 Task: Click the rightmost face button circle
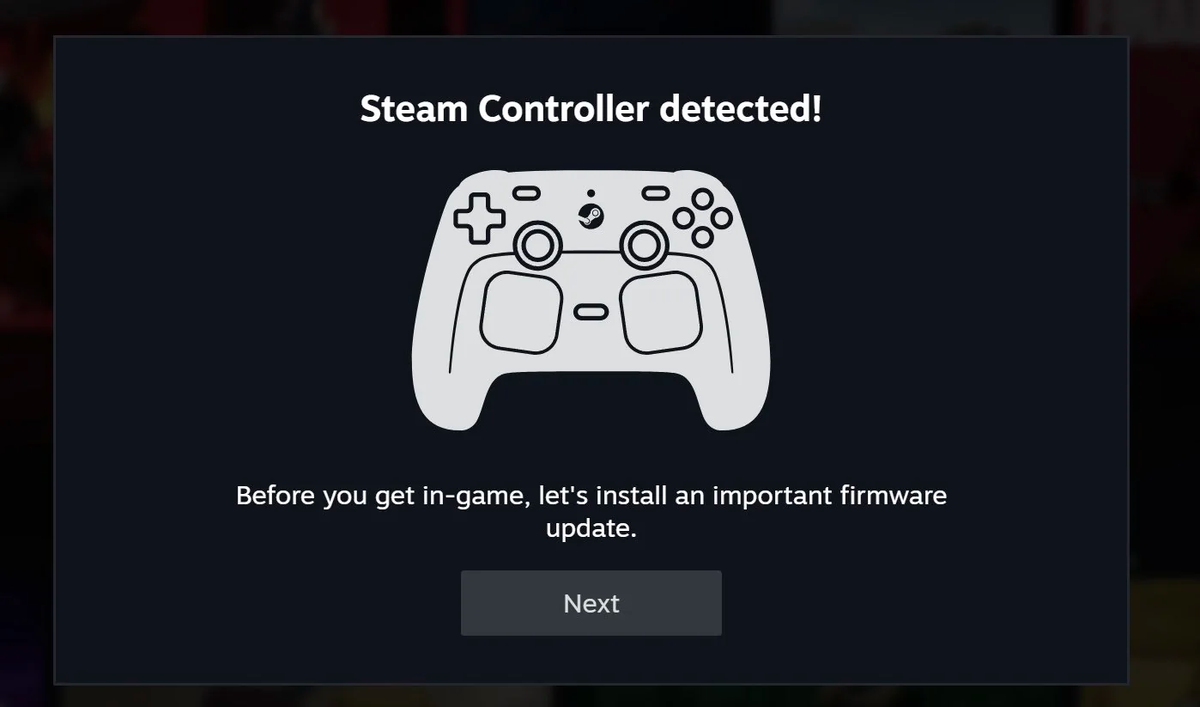pyautogui.click(x=722, y=218)
